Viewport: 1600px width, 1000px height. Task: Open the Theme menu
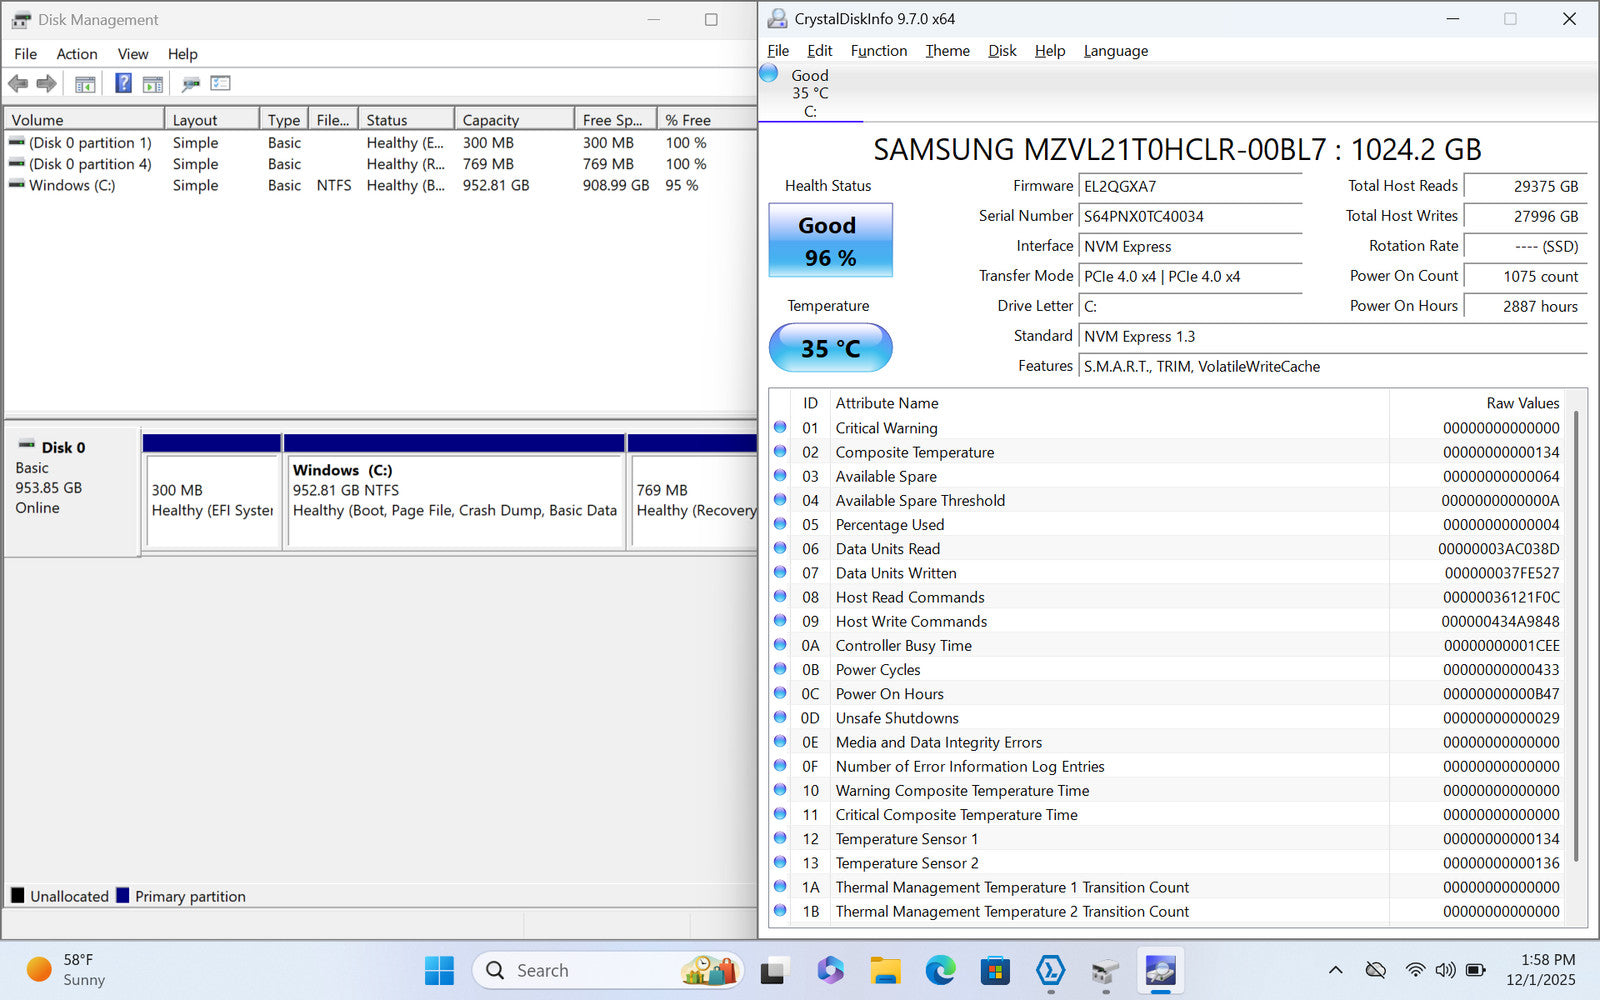coord(947,51)
